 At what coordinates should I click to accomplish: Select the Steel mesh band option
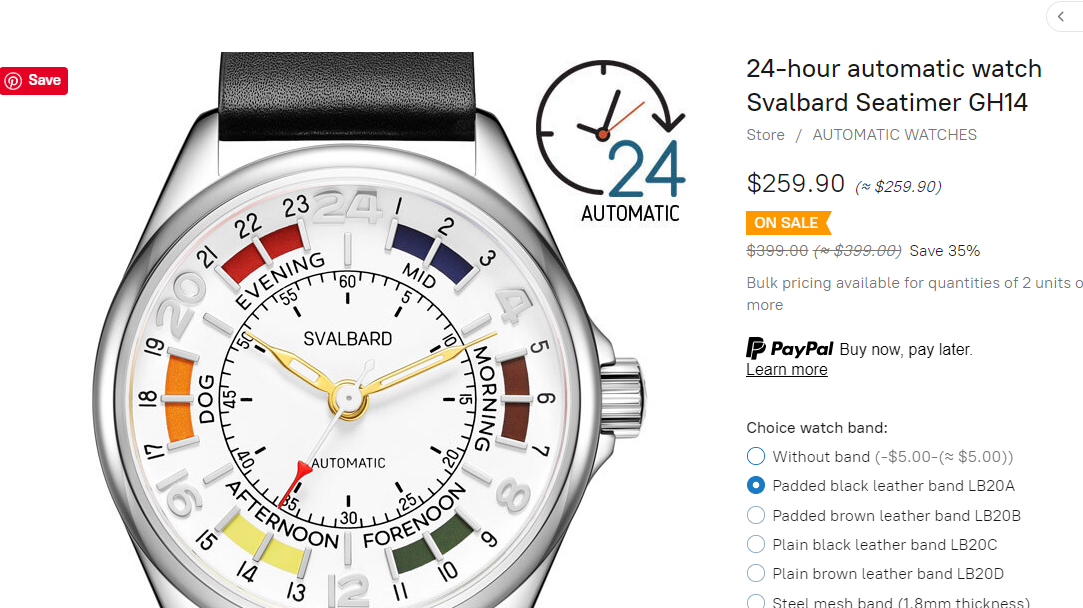(756, 602)
